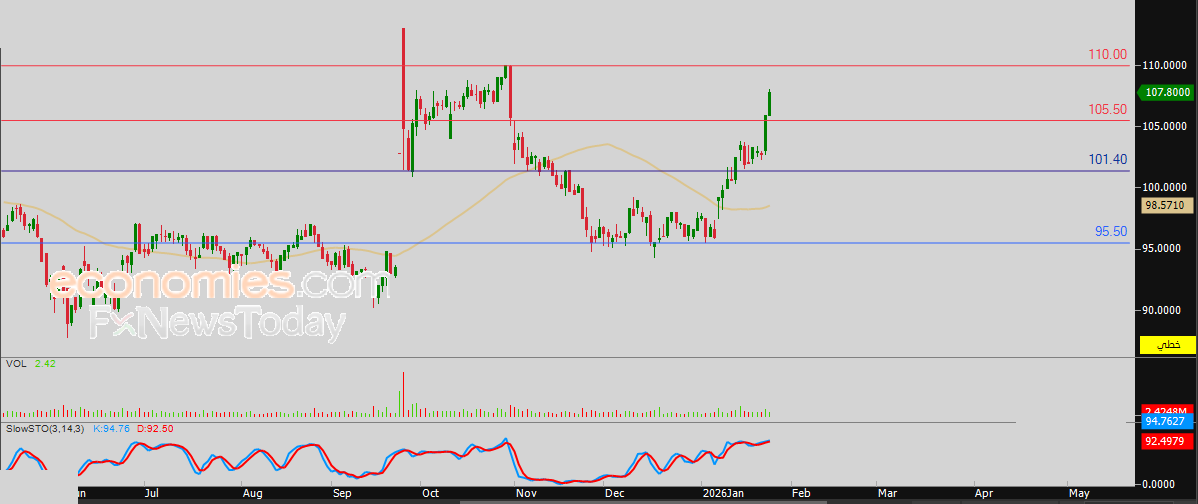1198x504 pixels.
Task: Click the blue 94.7627 stochastic value tag
Action: coord(1167,422)
